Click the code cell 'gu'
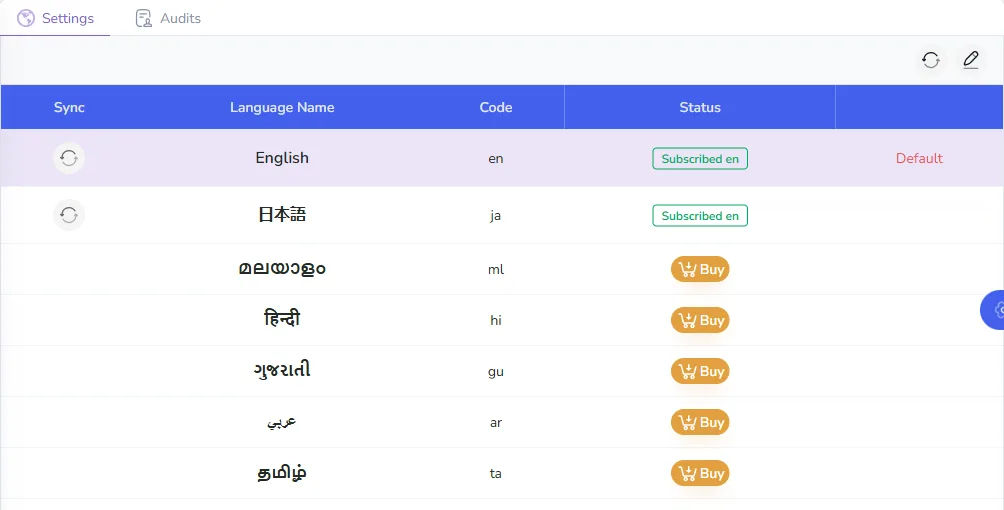 [496, 372]
